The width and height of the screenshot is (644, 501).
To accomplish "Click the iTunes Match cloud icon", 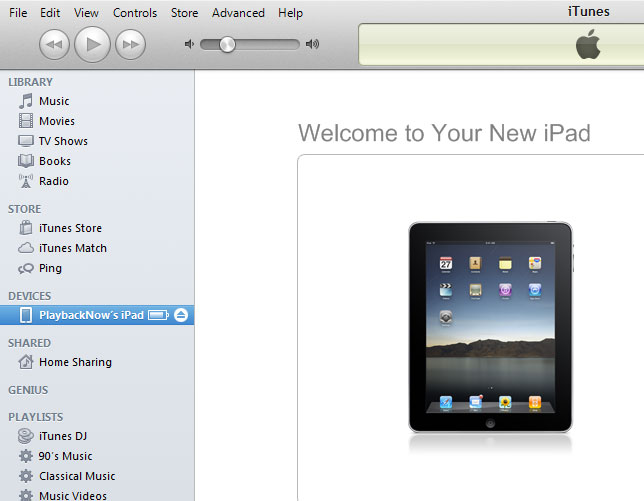I will 25,248.
